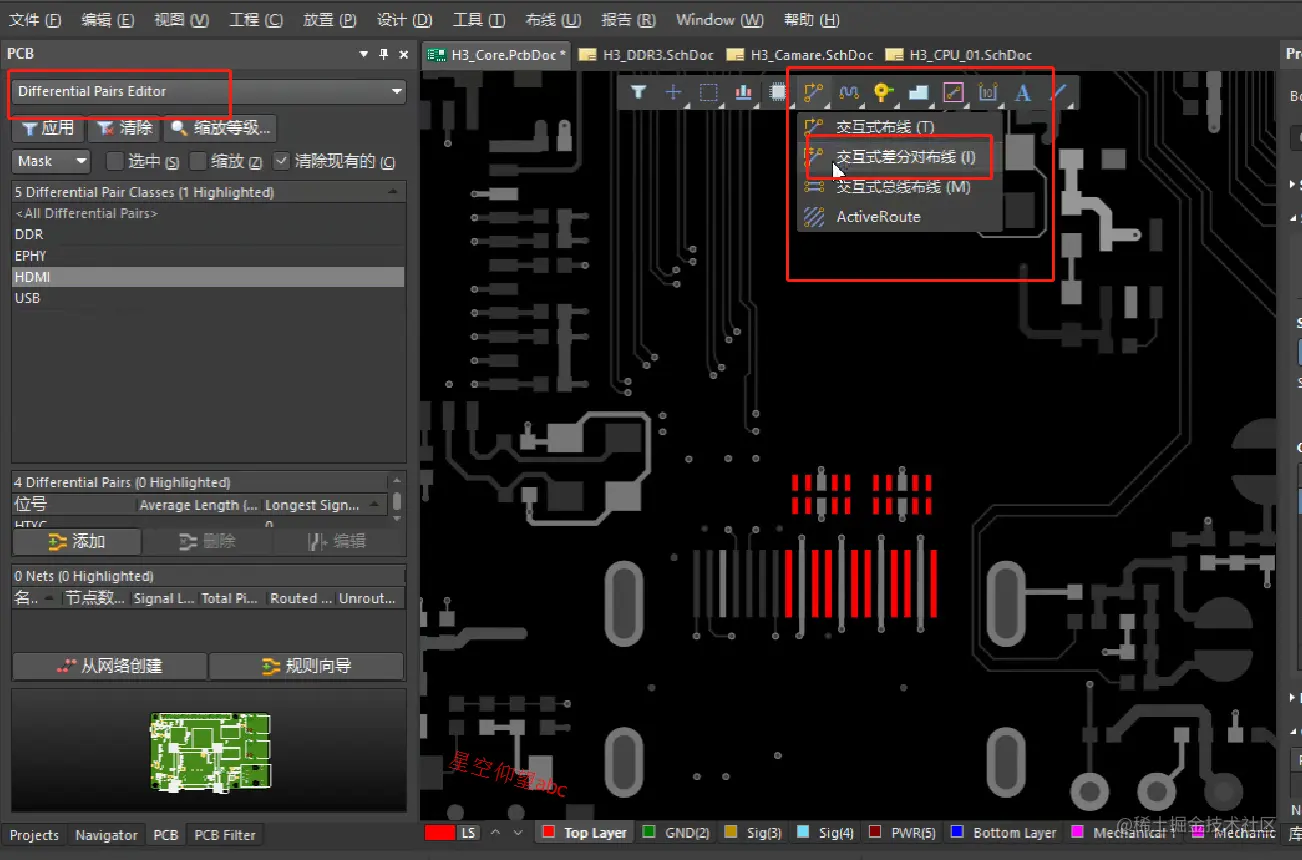This screenshot has width=1302, height=860.
Task: Open the 规则向导 rule wizard button
Action: 306,666
